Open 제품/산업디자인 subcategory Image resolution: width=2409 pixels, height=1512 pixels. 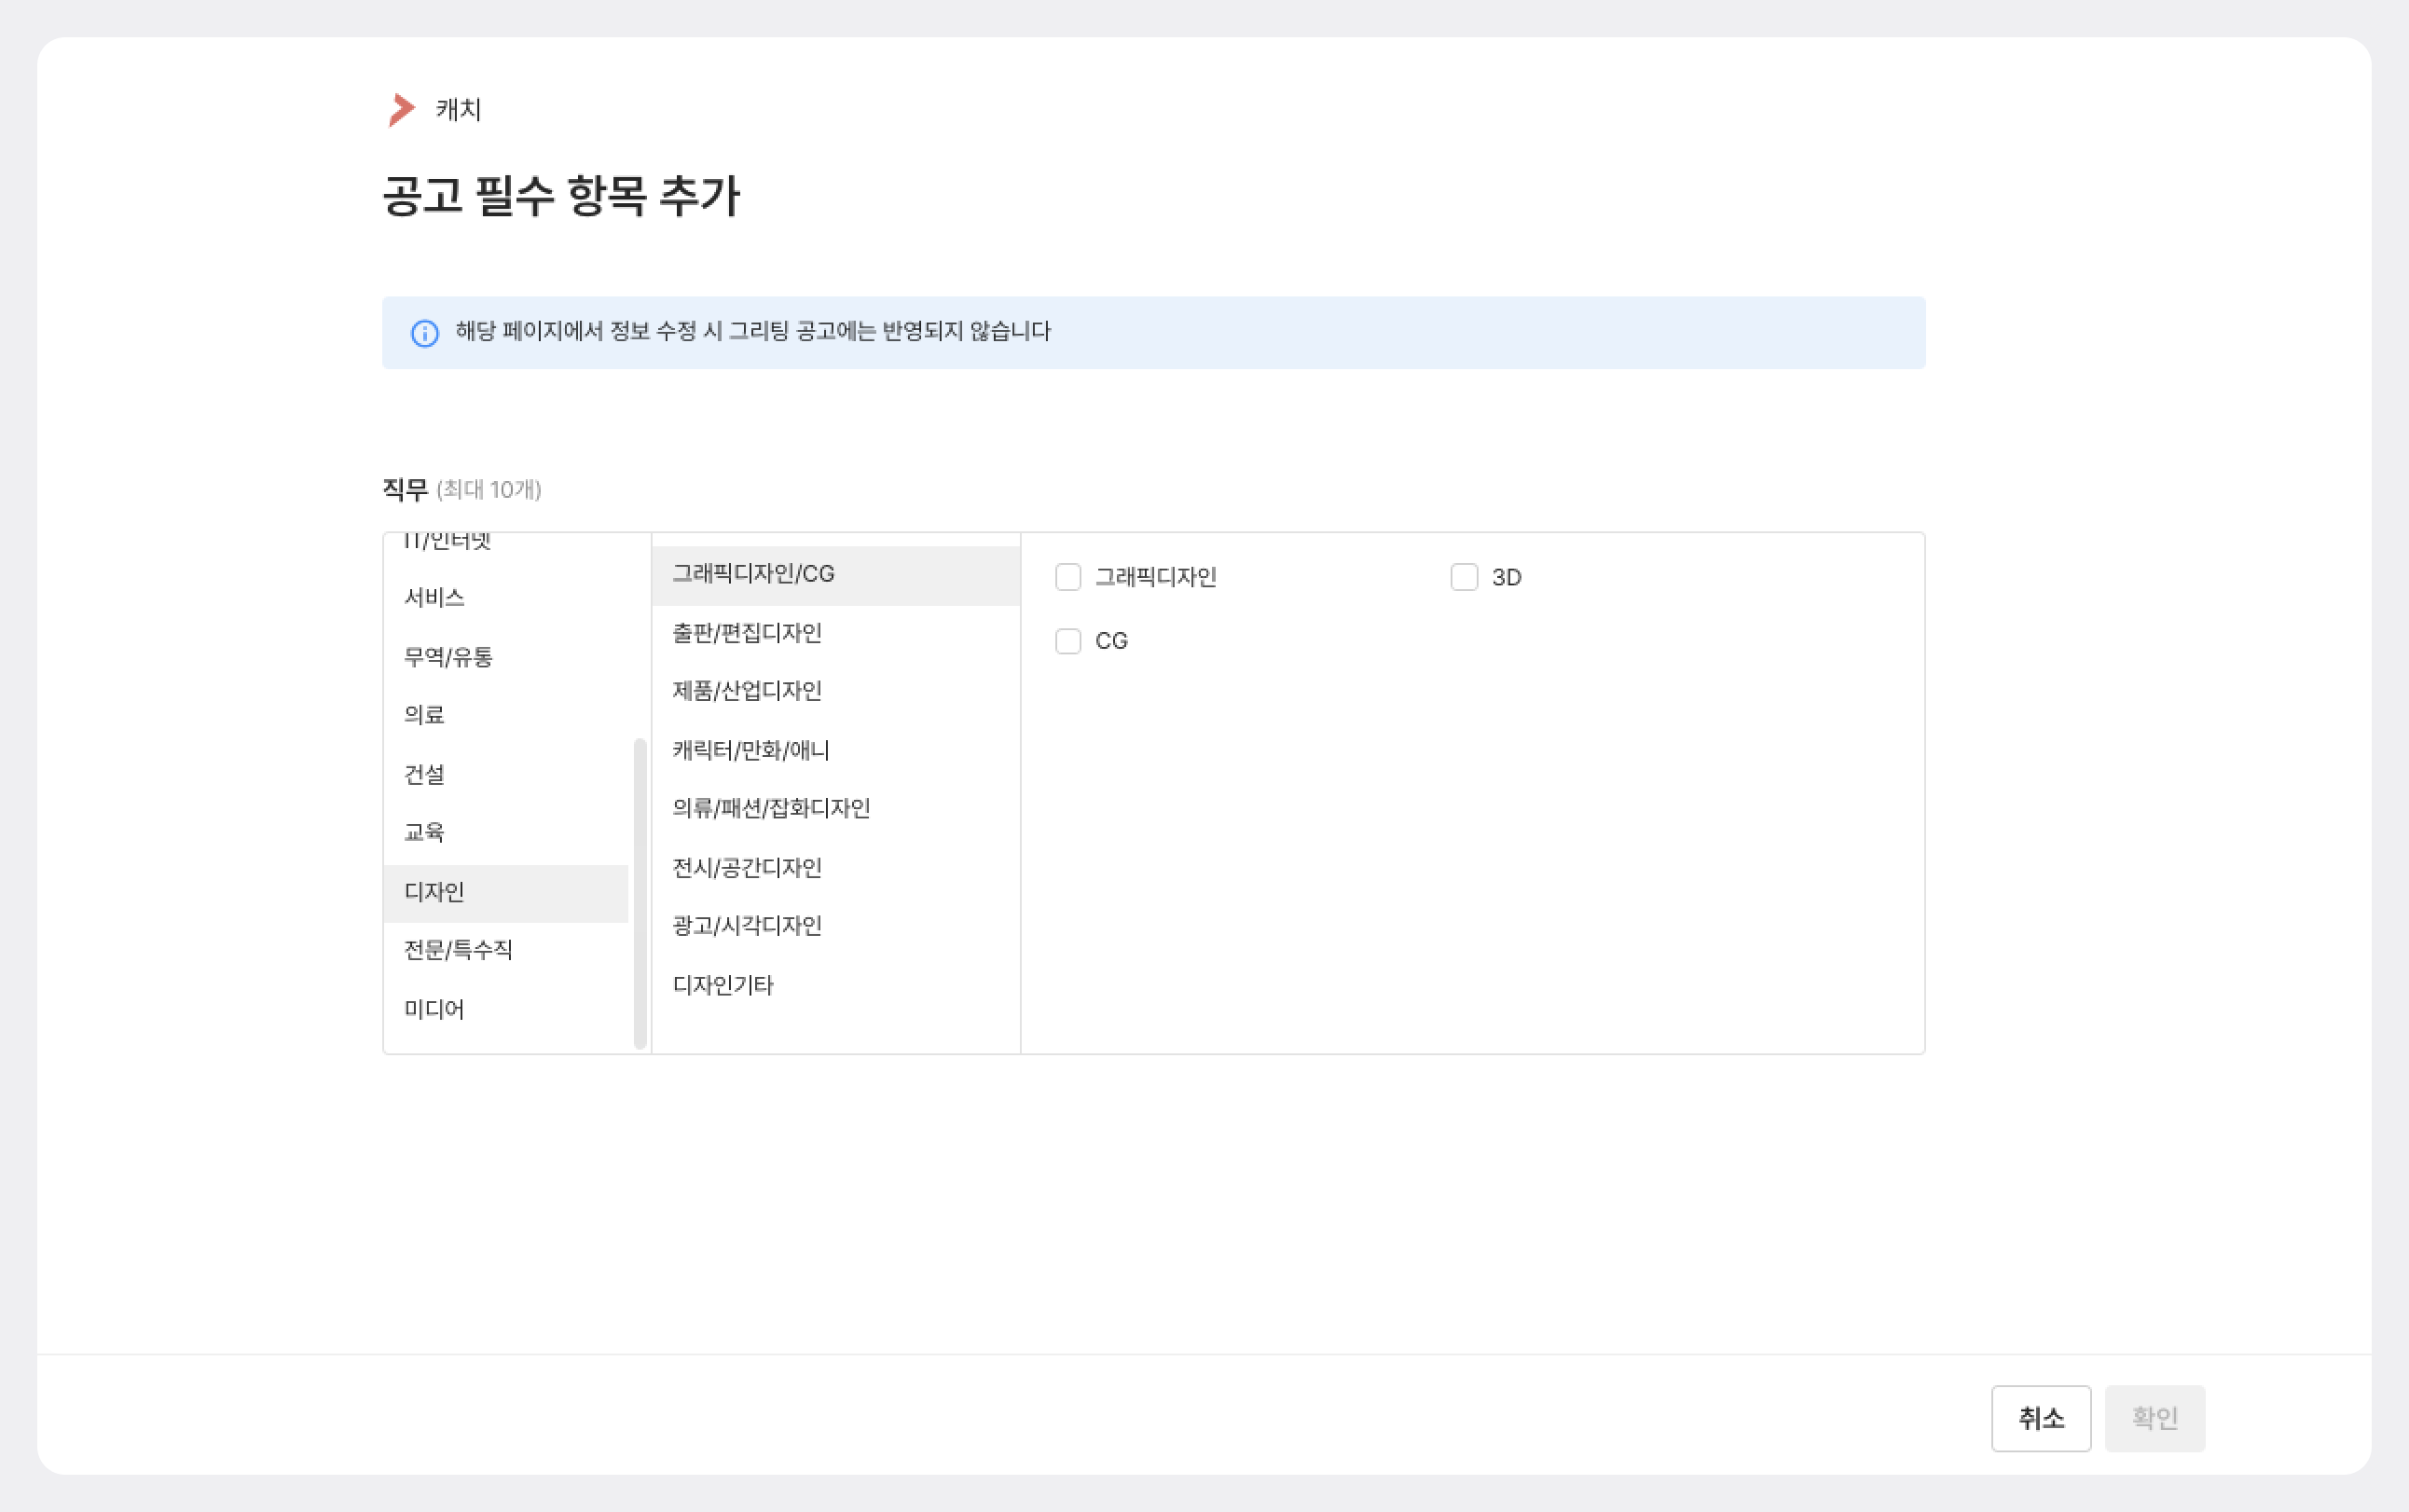pyautogui.click(x=747, y=691)
